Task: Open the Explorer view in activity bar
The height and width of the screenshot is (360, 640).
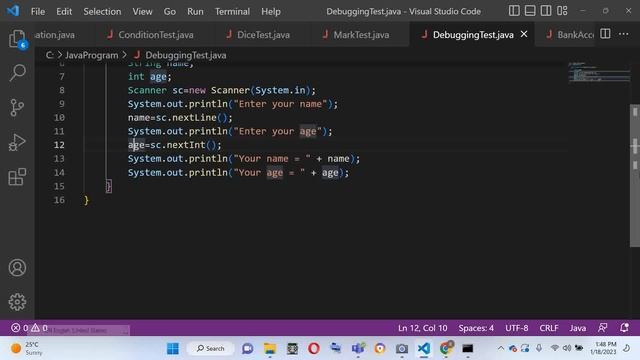Action: 17,39
